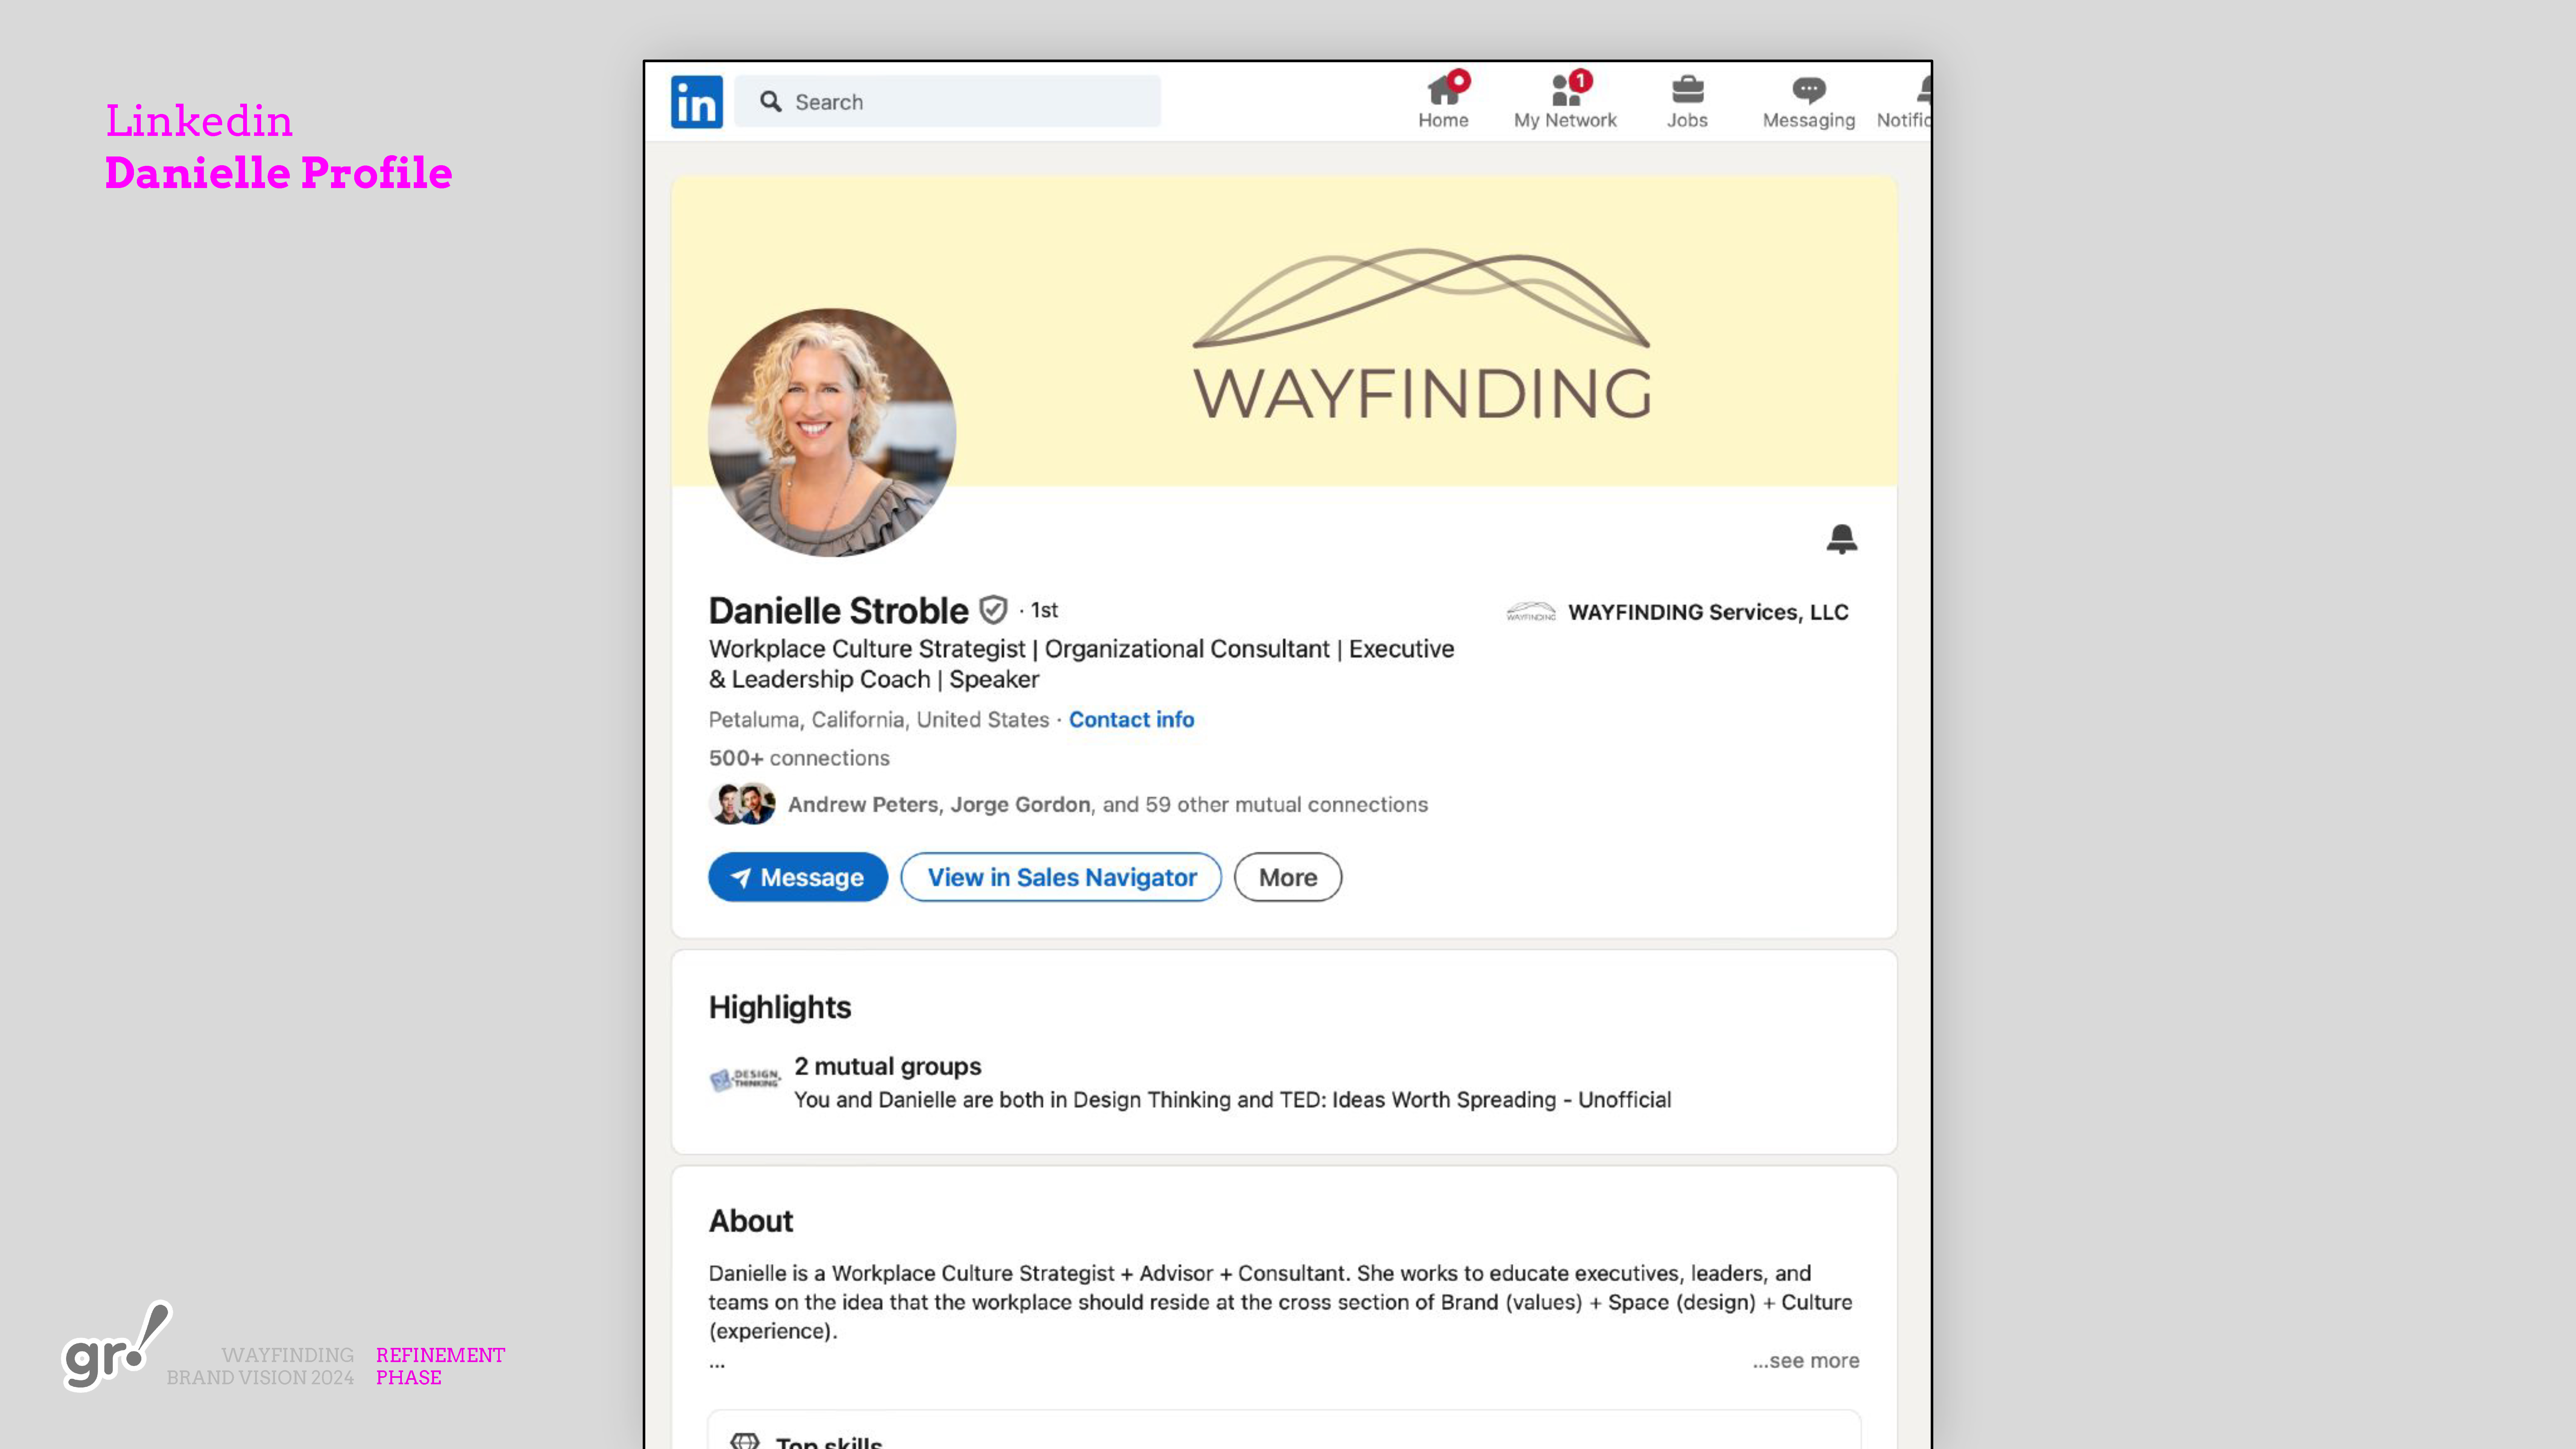Click the Workplace Culture Strategist headline
Viewport: 2576px width, 1449px height.
[1081, 664]
